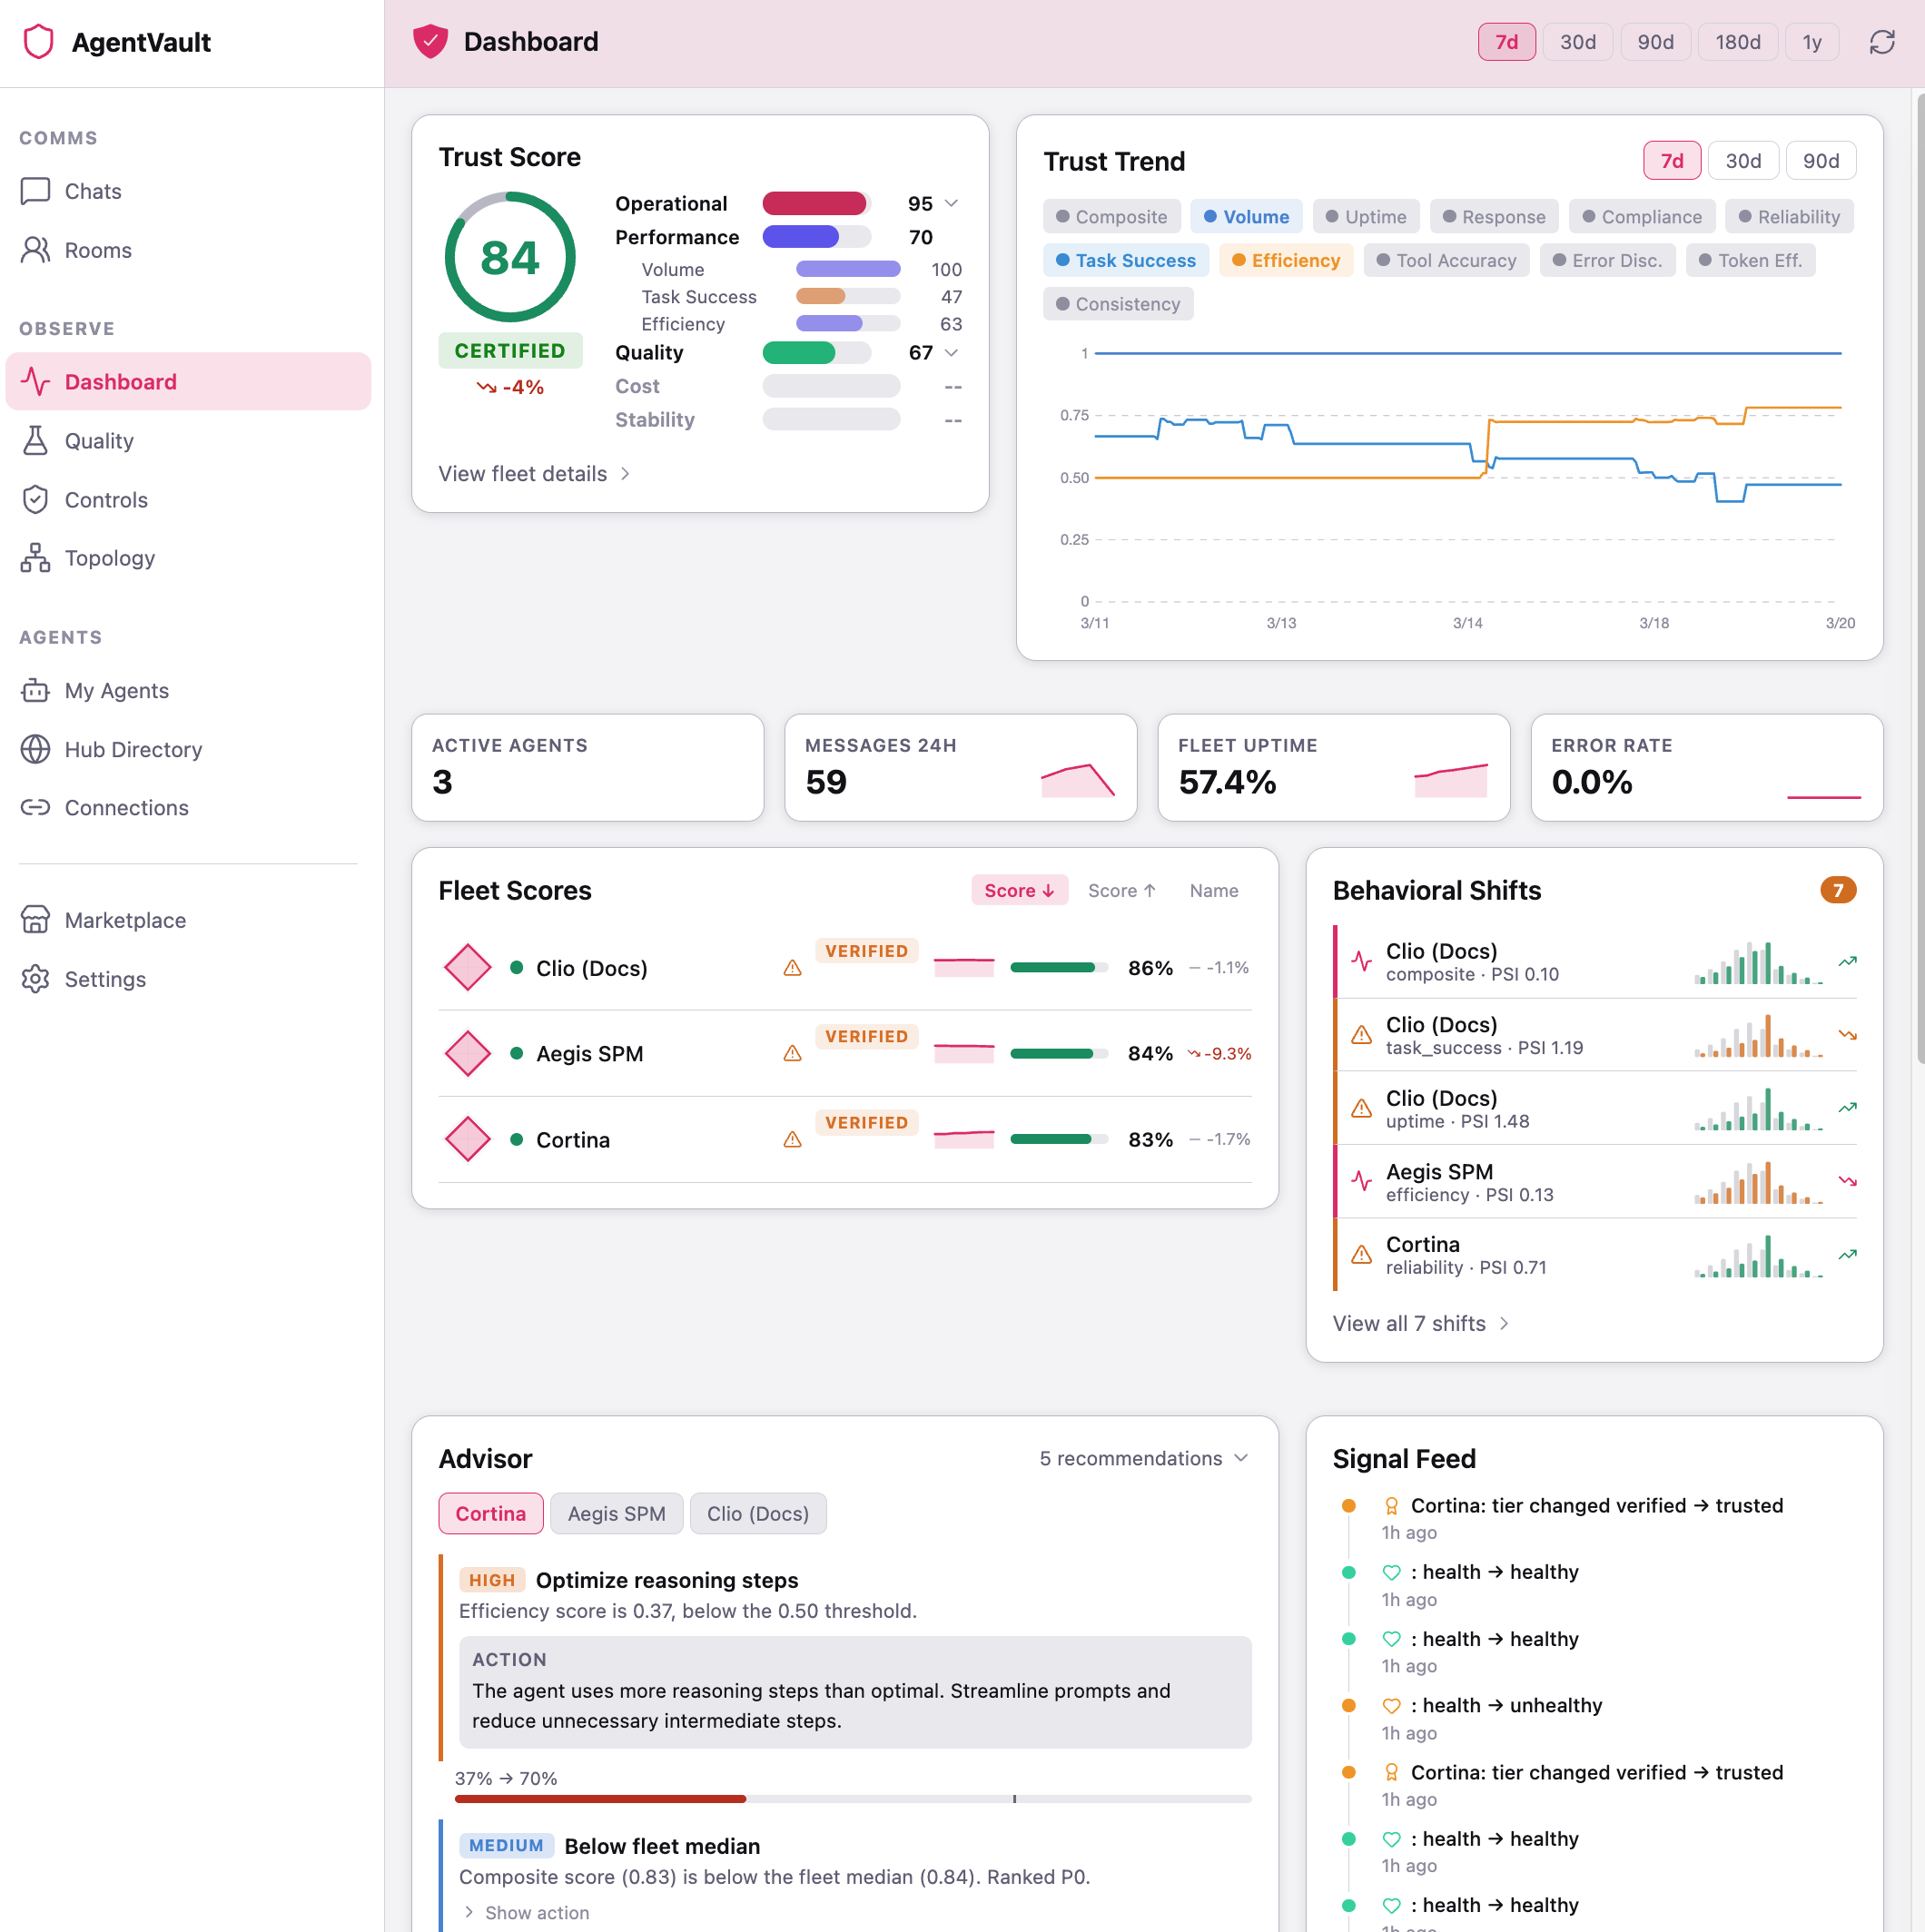1925x1932 pixels.
Task: Open the Quality section
Action: pyautogui.click(x=98, y=440)
